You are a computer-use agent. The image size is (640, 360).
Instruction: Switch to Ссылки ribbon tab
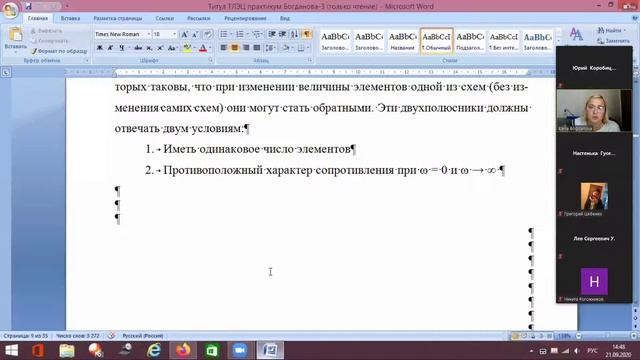pyautogui.click(x=164, y=18)
